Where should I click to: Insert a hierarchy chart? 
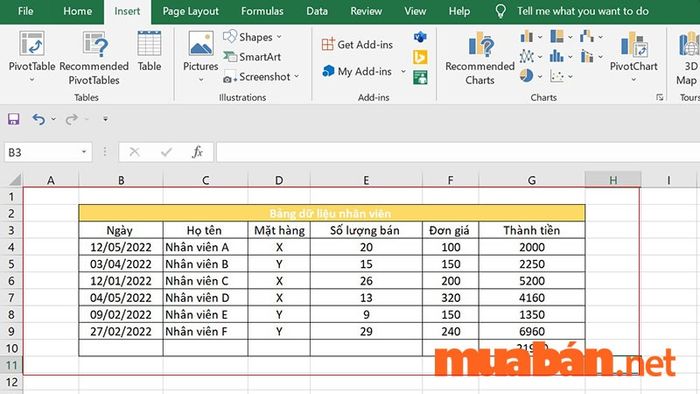557,36
